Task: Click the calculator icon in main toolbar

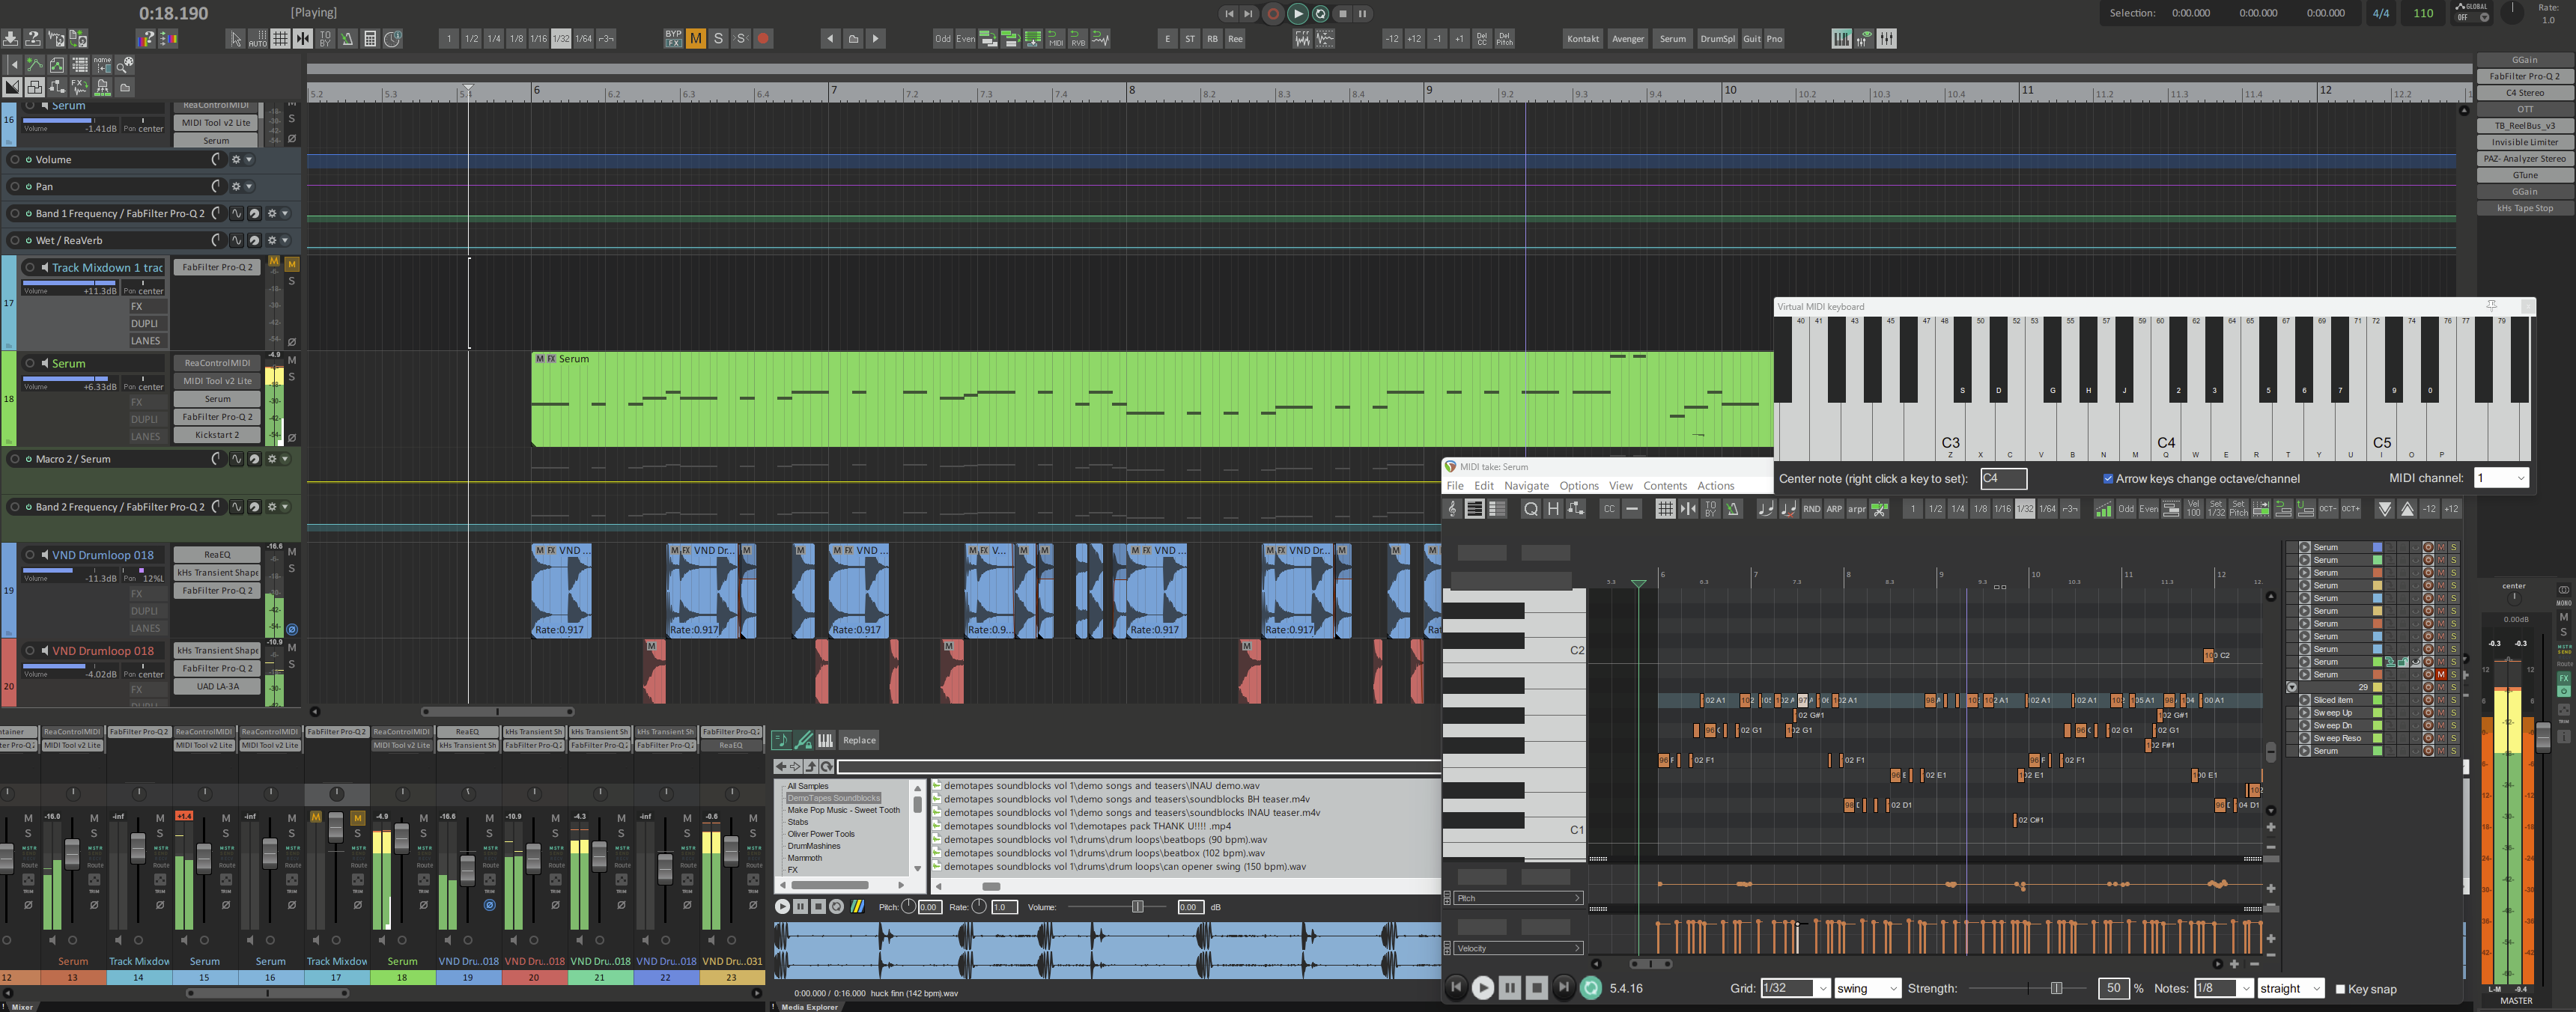Action: [370, 39]
